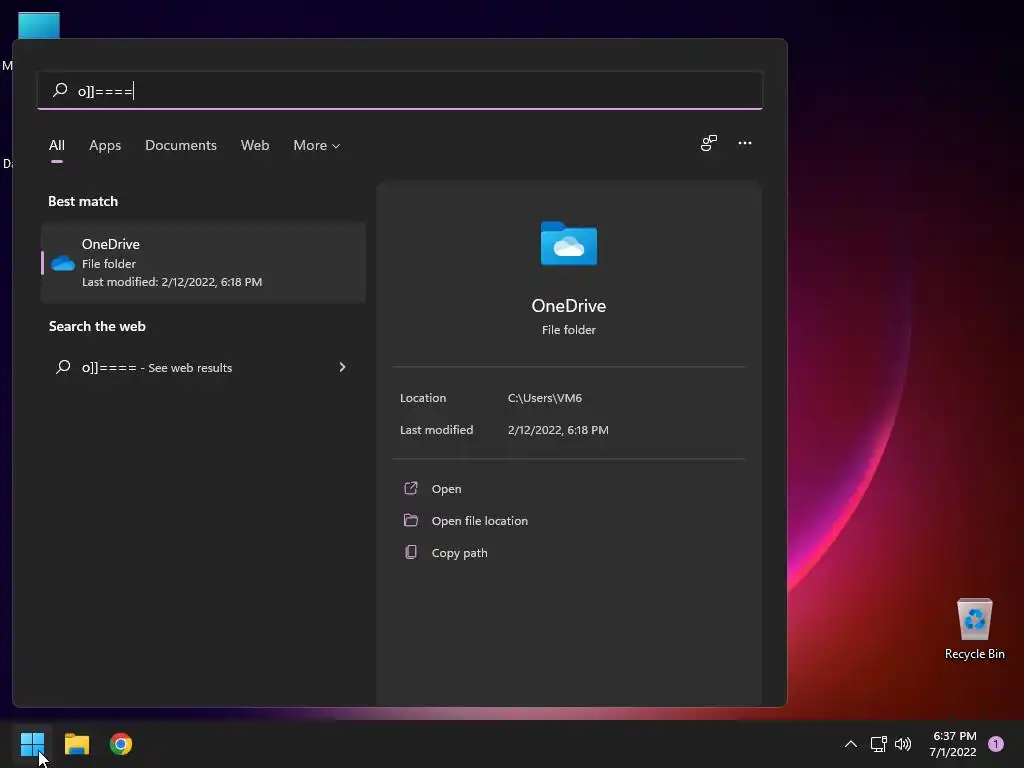Select the OneDrive best match result
Screen dimensions: 1024x768
203,263
